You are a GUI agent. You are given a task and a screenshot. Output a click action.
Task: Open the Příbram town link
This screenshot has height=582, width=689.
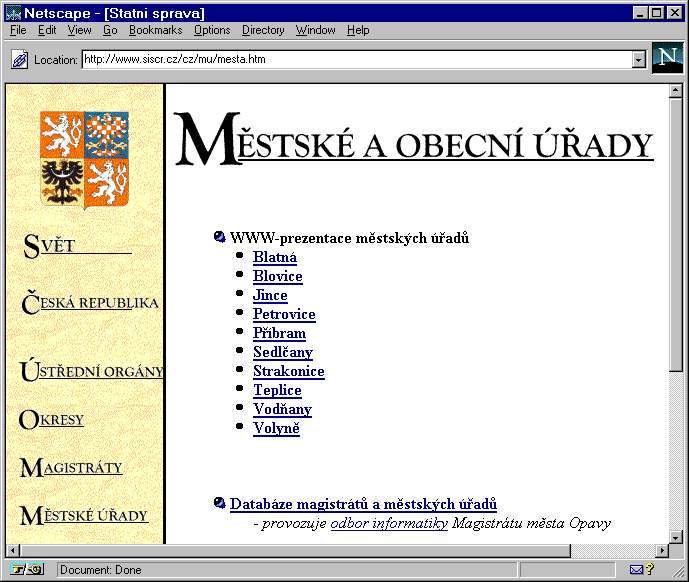279,333
